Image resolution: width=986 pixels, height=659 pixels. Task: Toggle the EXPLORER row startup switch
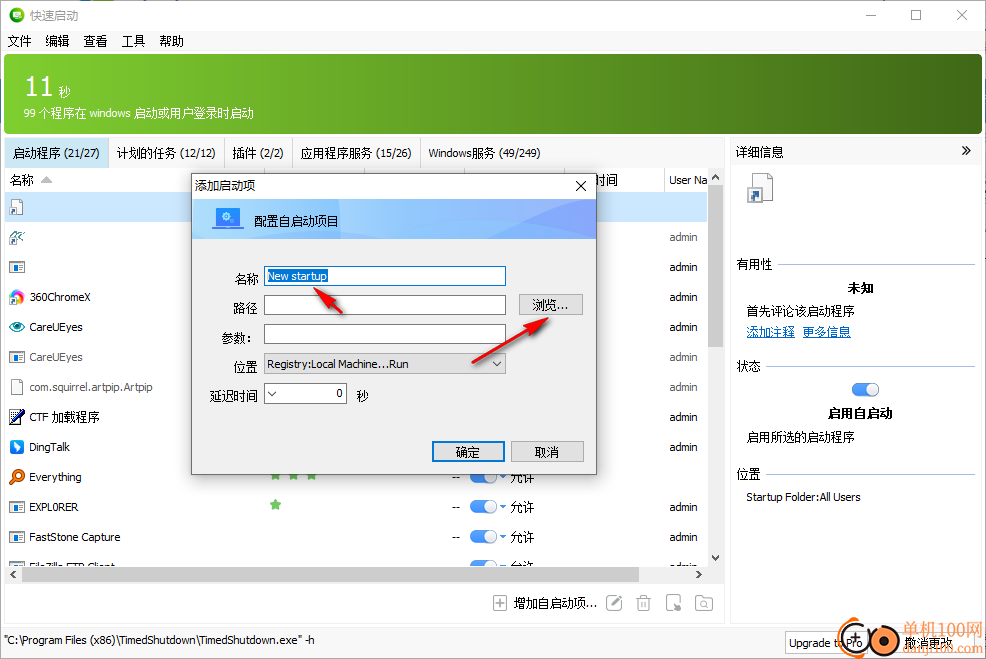483,507
